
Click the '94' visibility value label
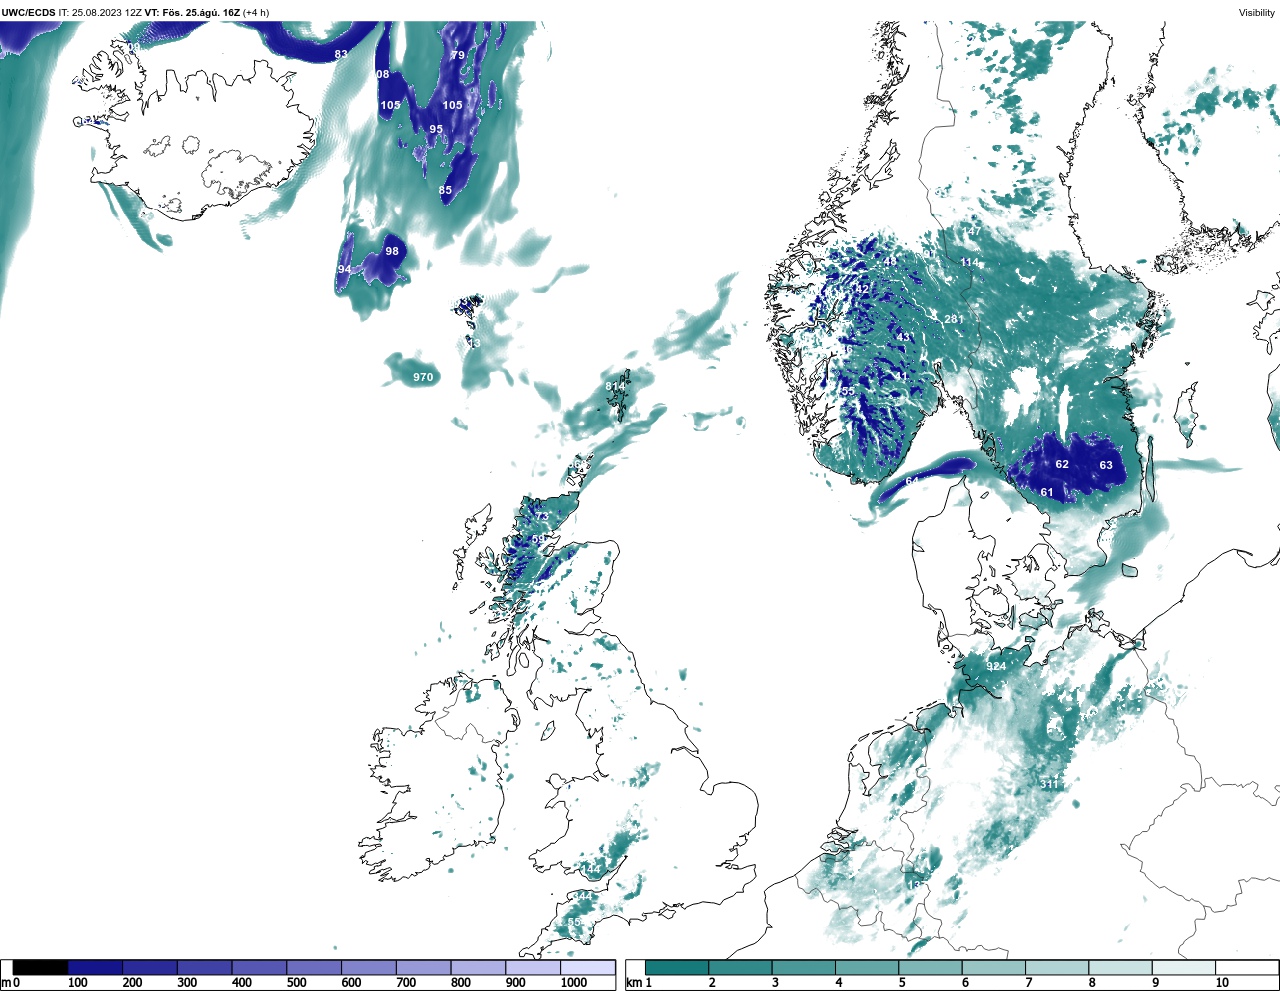coord(344,270)
